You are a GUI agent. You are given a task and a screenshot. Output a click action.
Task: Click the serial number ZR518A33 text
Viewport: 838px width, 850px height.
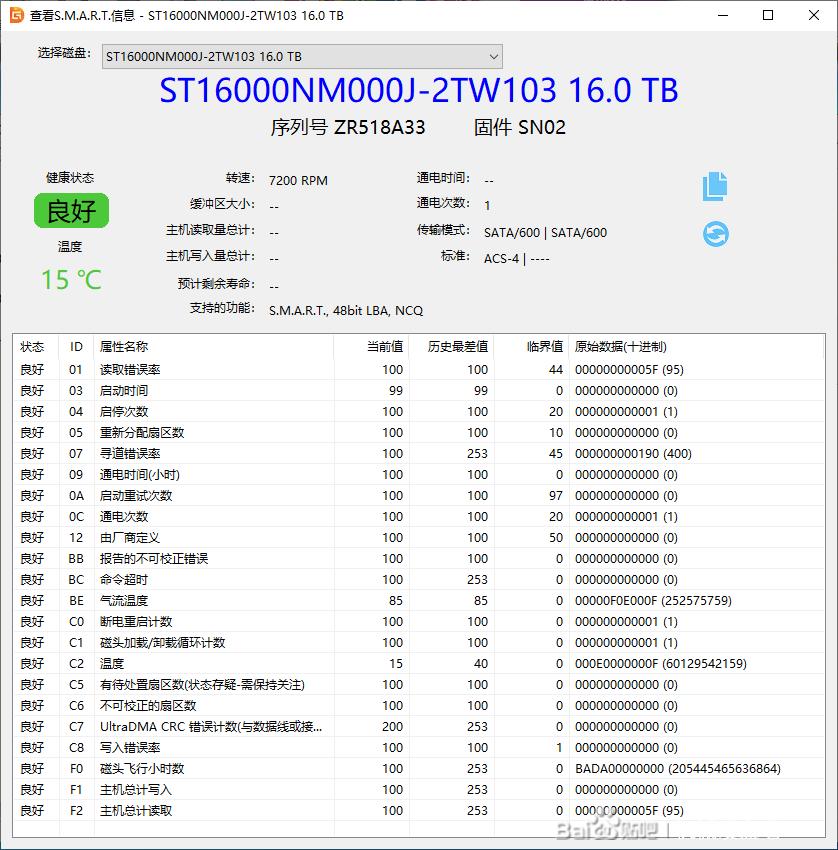point(379,127)
